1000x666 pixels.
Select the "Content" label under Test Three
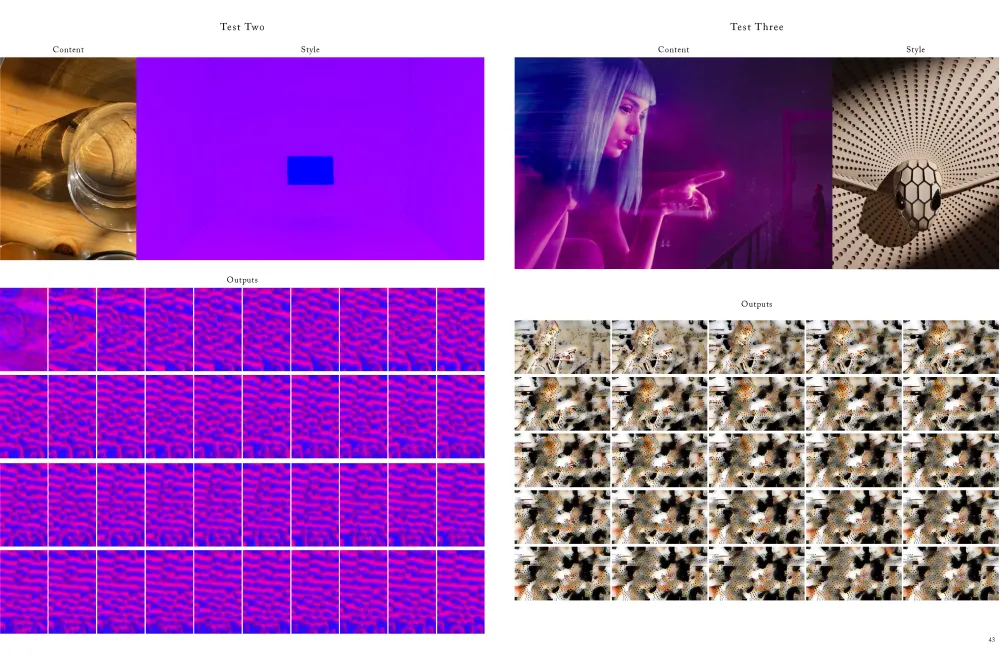point(673,49)
